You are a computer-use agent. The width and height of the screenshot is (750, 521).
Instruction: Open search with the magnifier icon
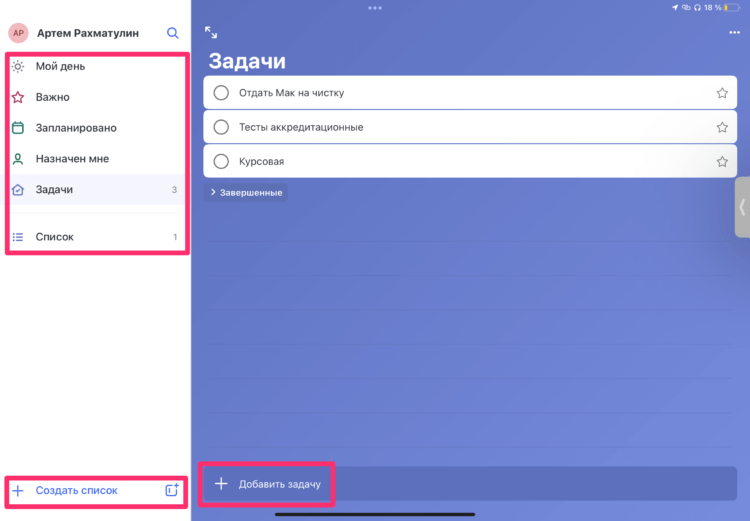click(173, 33)
